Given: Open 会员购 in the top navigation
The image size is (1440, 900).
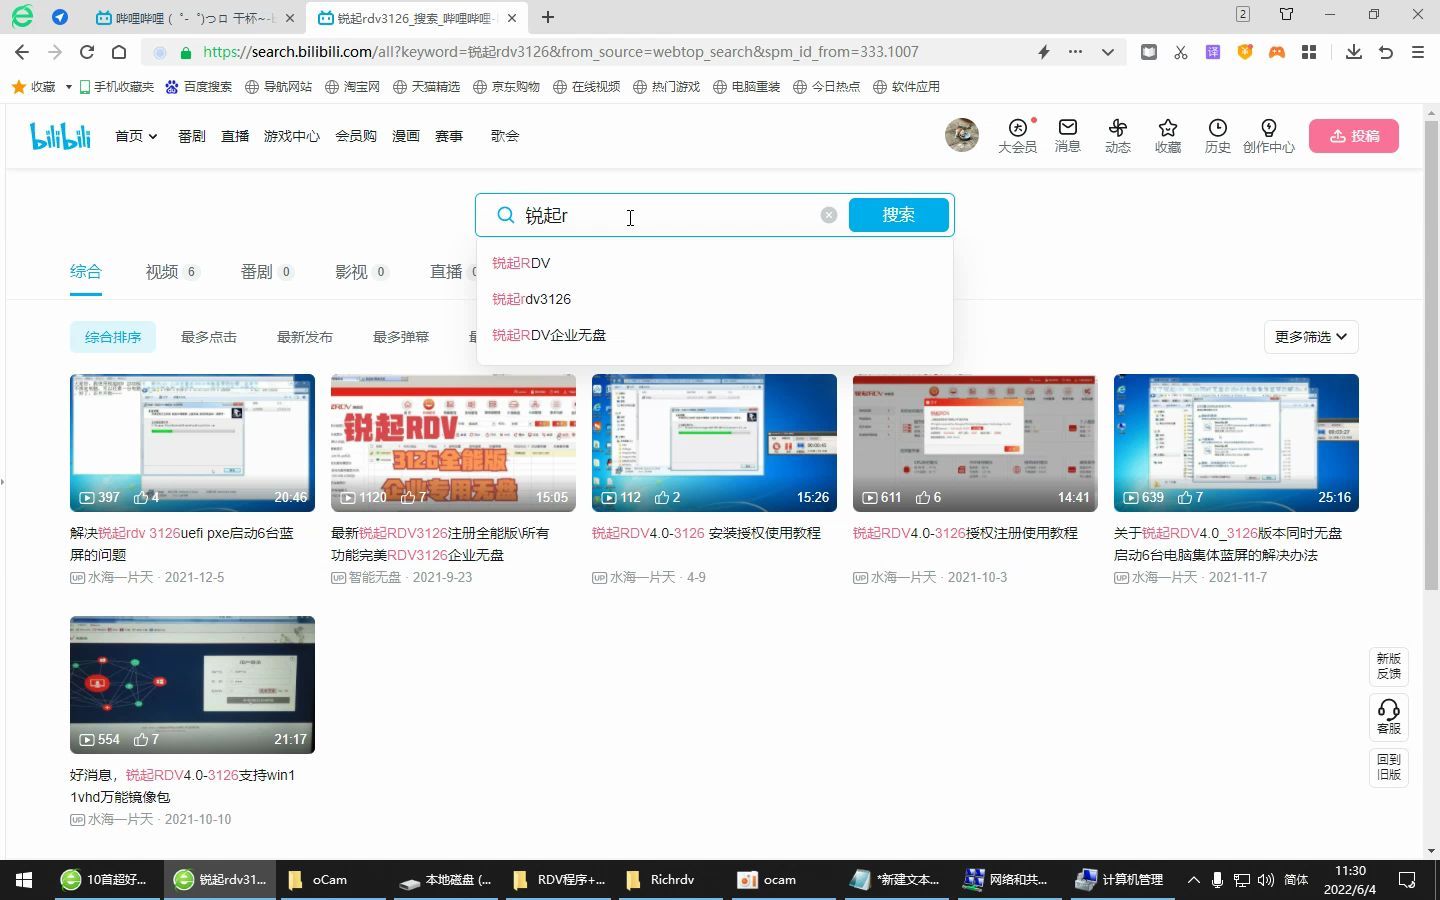Looking at the screenshot, I should pyautogui.click(x=356, y=136).
